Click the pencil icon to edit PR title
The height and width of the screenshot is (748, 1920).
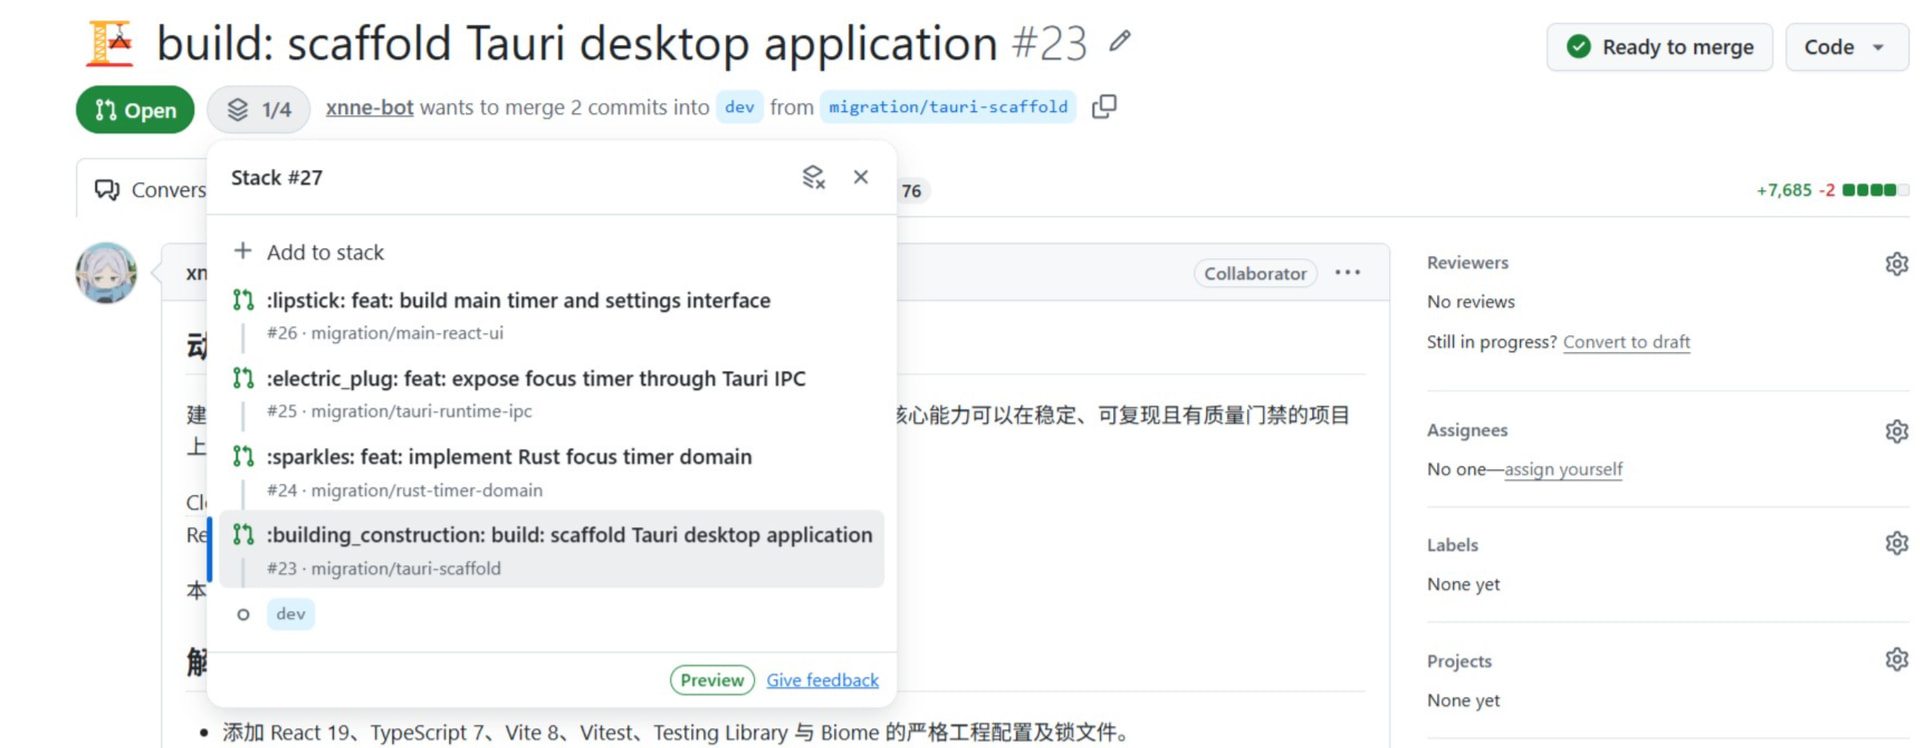coord(1120,41)
